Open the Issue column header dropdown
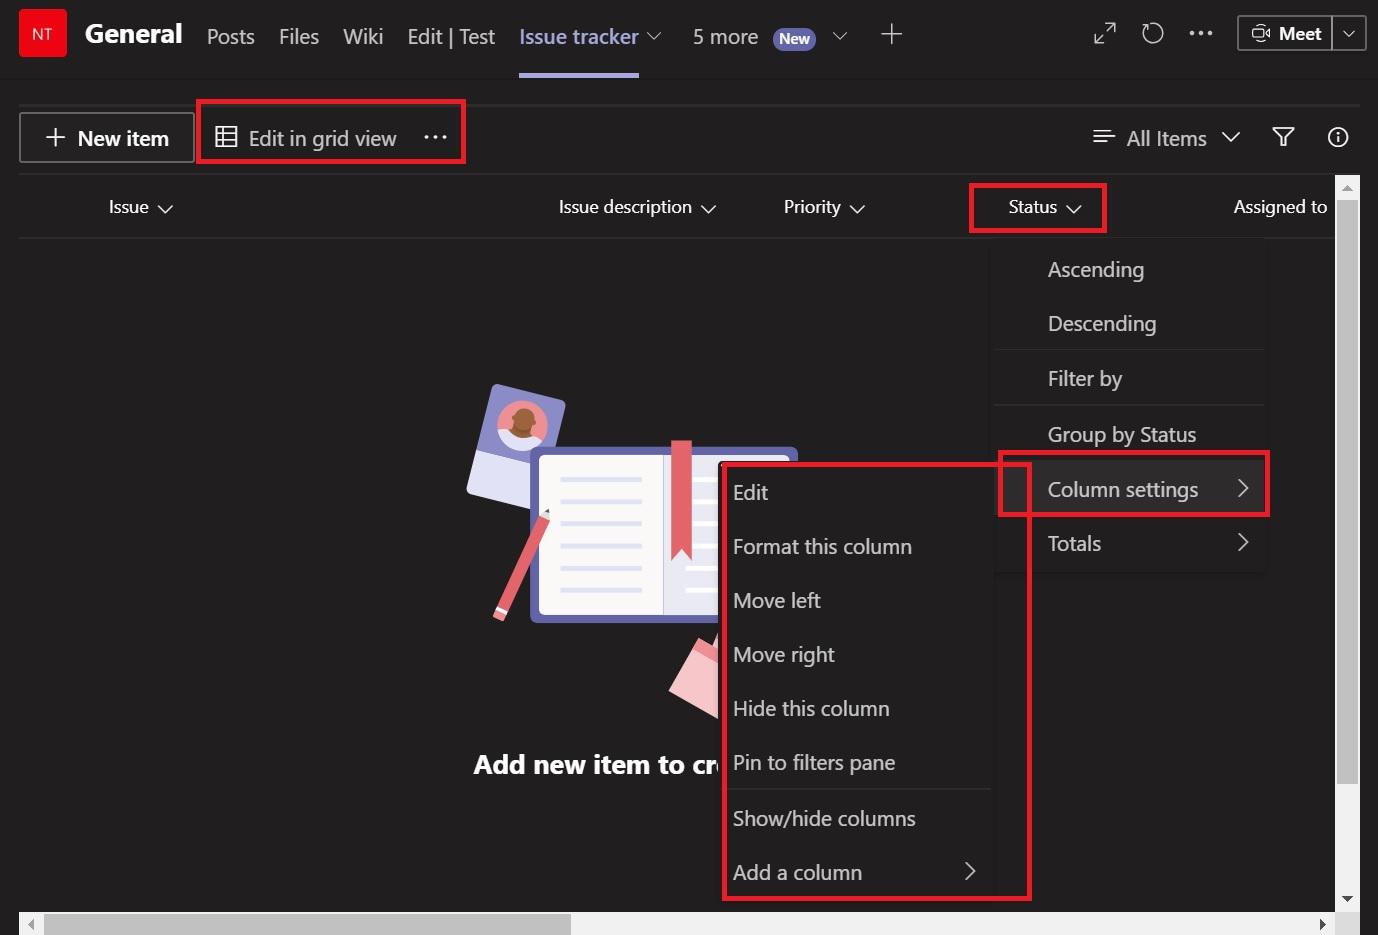The height and width of the screenshot is (935, 1378). click(x=141, y=207)
